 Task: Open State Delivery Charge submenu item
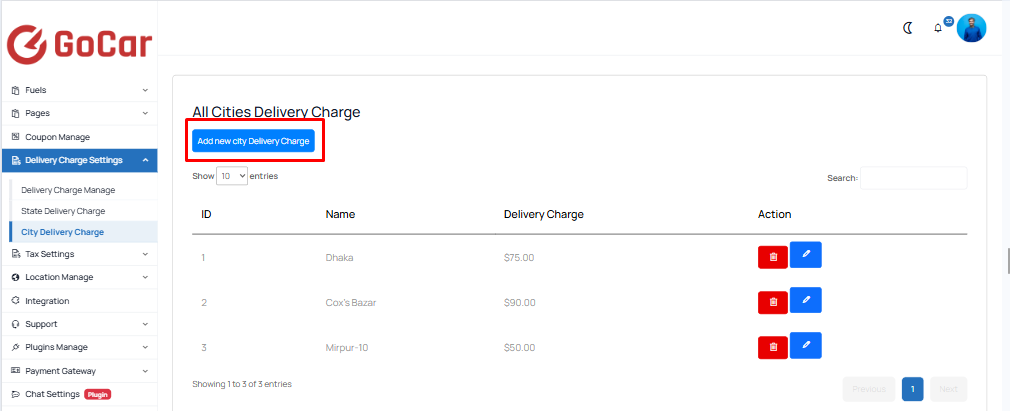tap(63, 211)
